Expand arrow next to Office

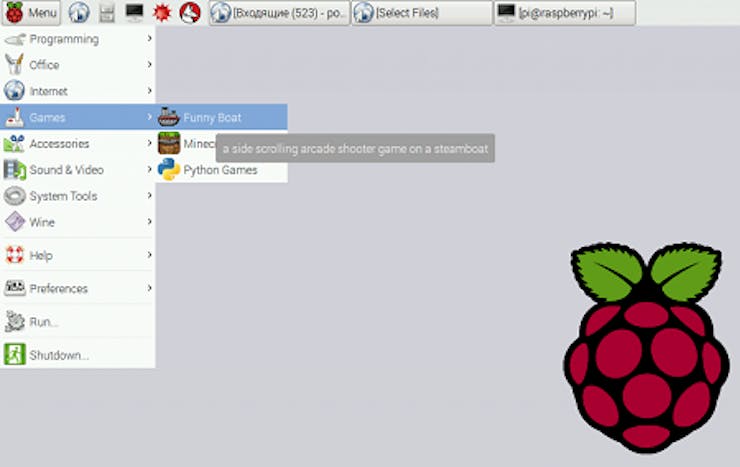click(x=149, y=64)
